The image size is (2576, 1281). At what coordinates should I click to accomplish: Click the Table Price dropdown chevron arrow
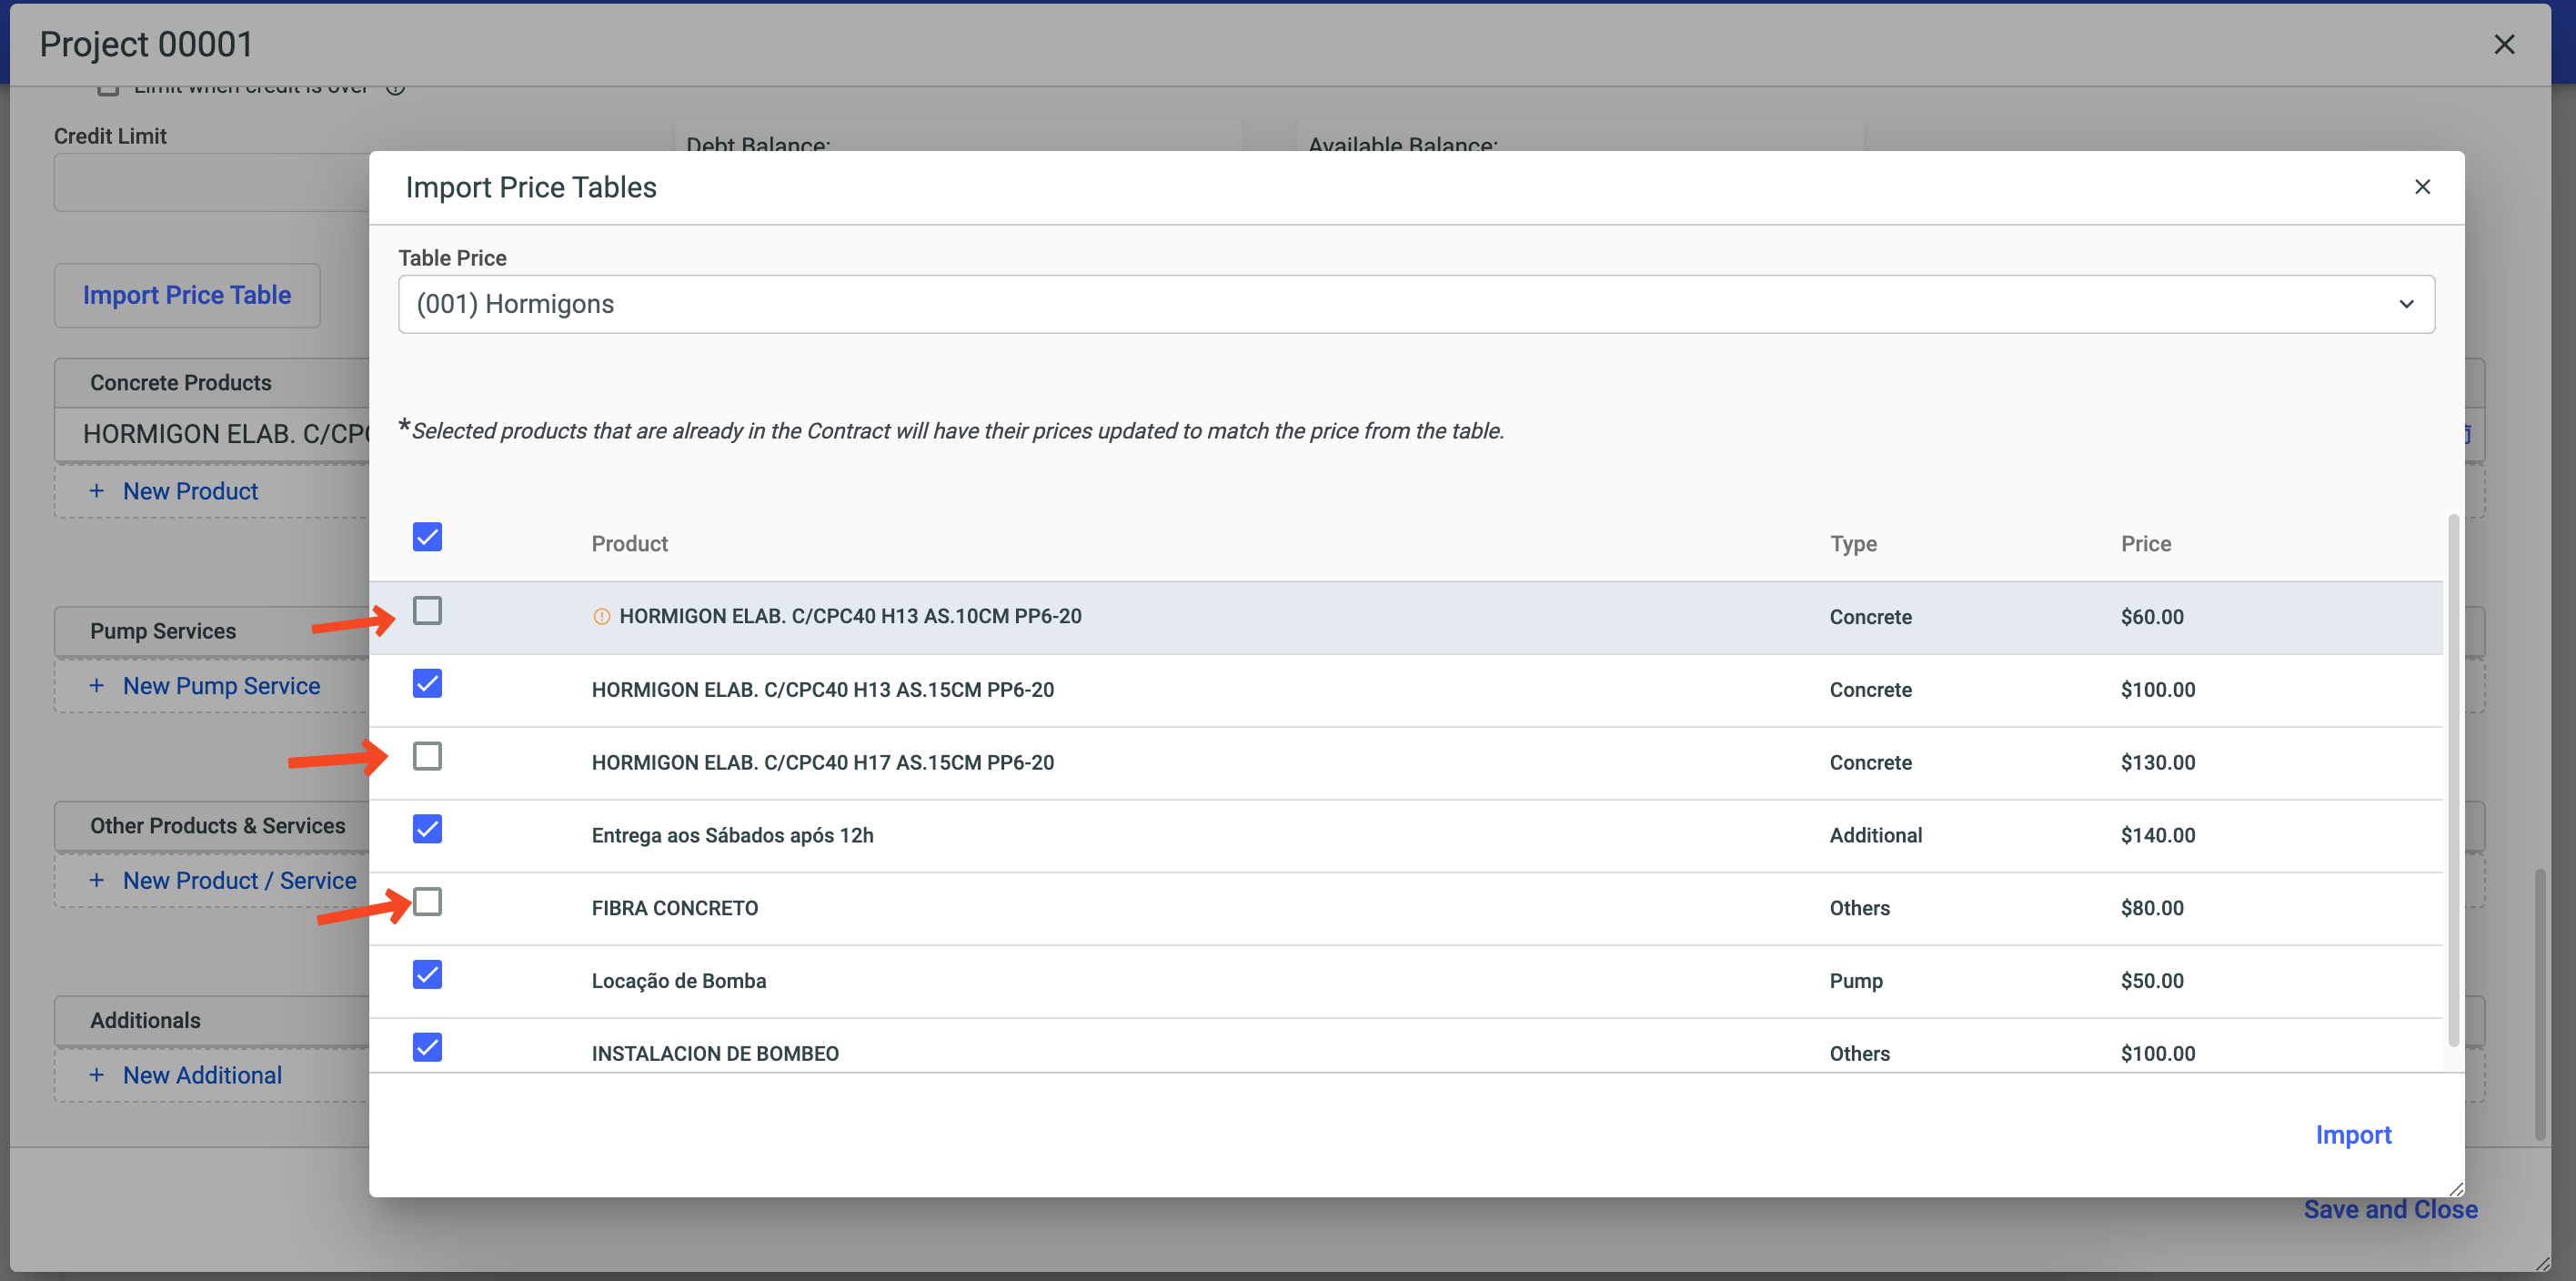(2405, 304)
